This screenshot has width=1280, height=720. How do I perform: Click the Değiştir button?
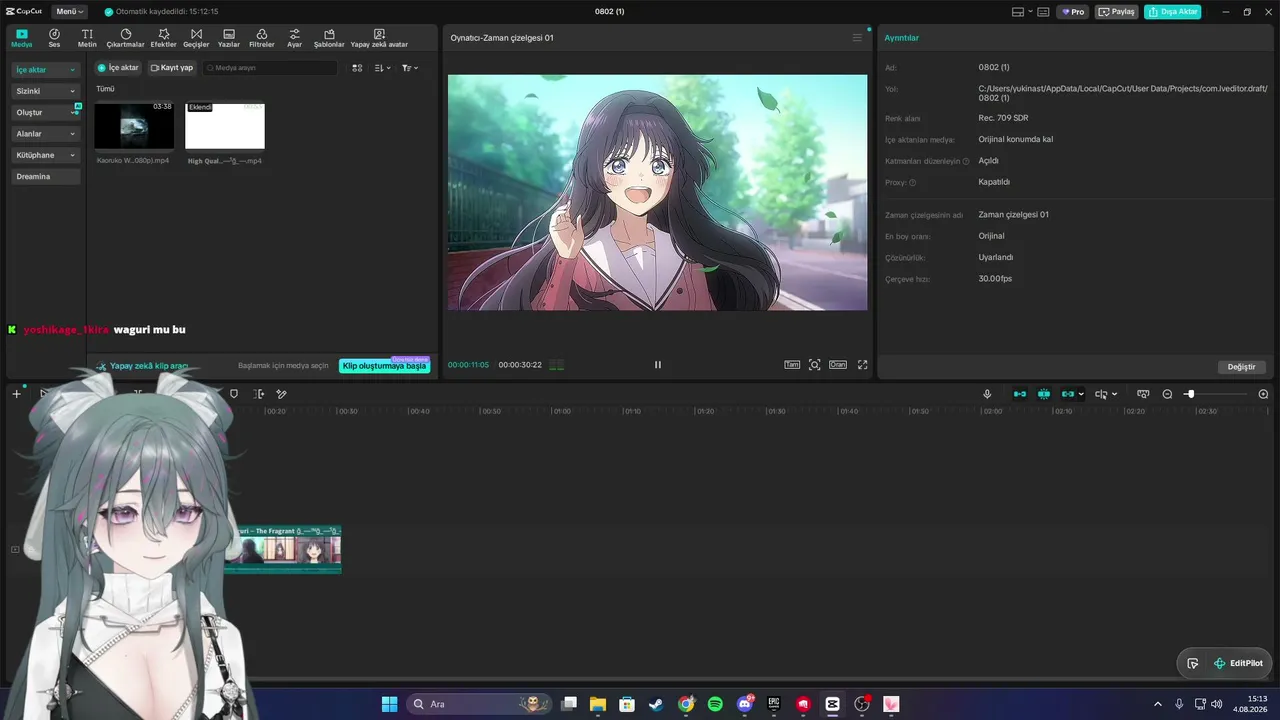coord(1242,367)
